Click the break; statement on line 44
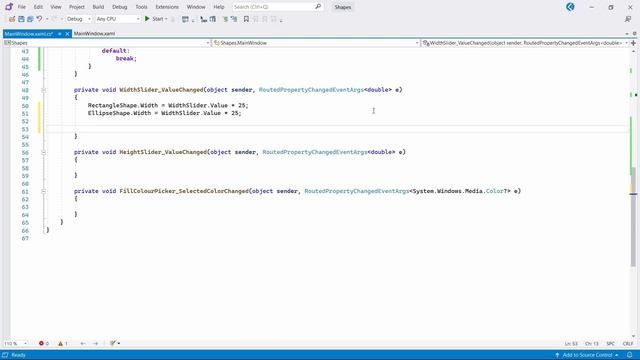Screen dimensions: 640x360 (126, 58)
